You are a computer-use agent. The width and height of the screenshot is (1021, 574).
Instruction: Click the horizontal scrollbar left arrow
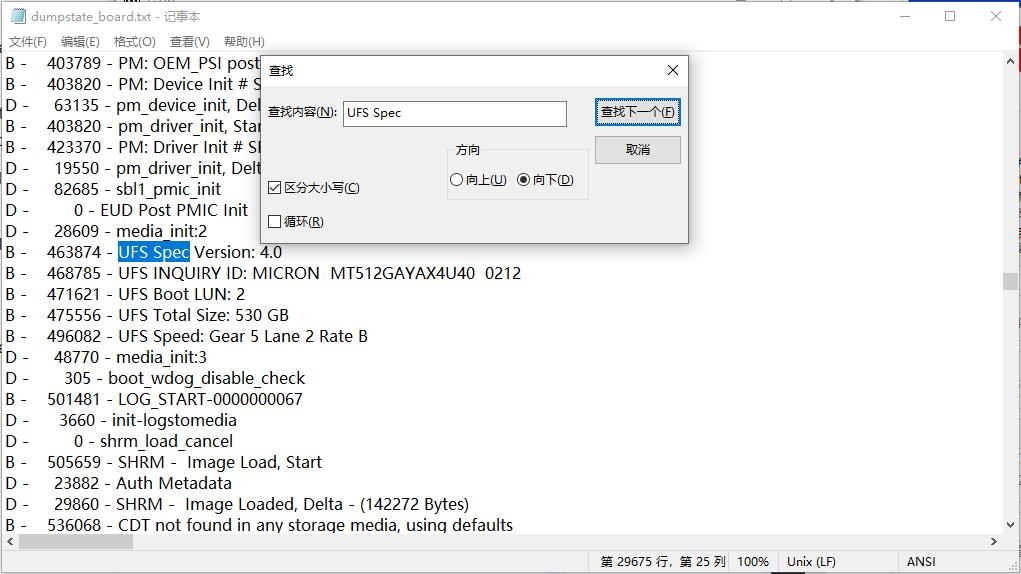pos(10,541)
